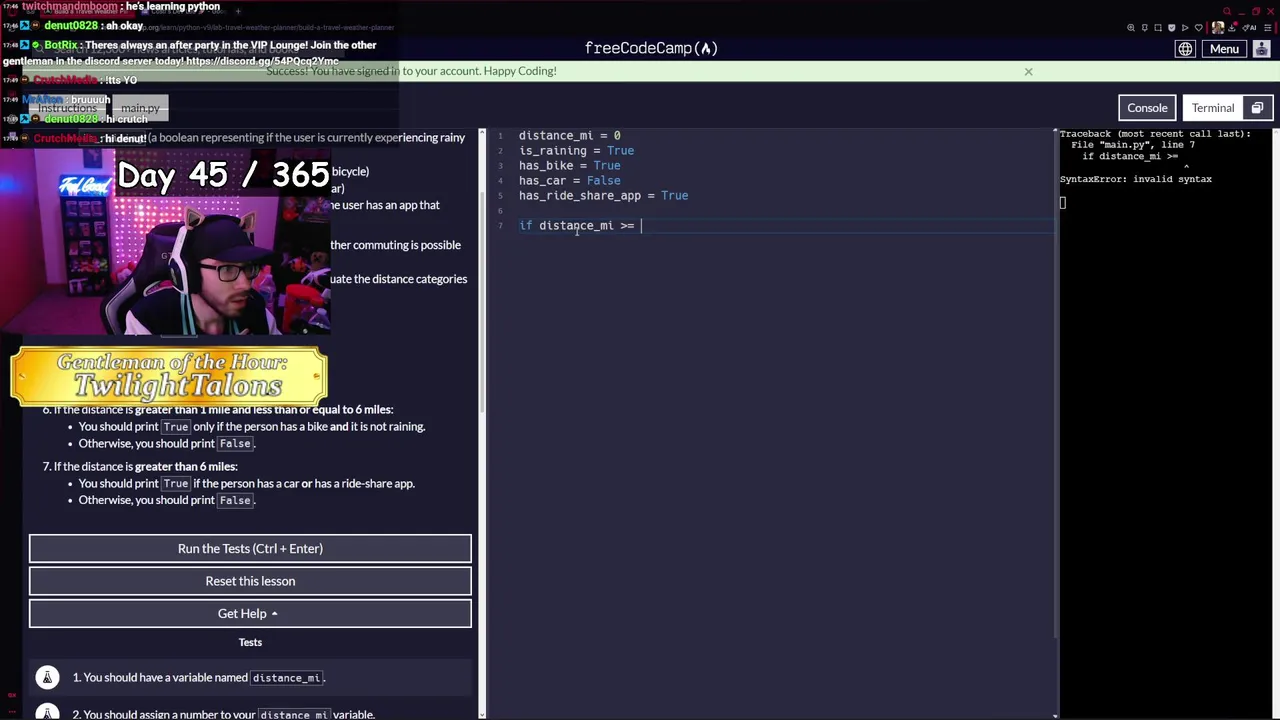Click the 'has_ride_share_app = True' code line
This screenshot has height=720, width=1280.
(603, 196)
